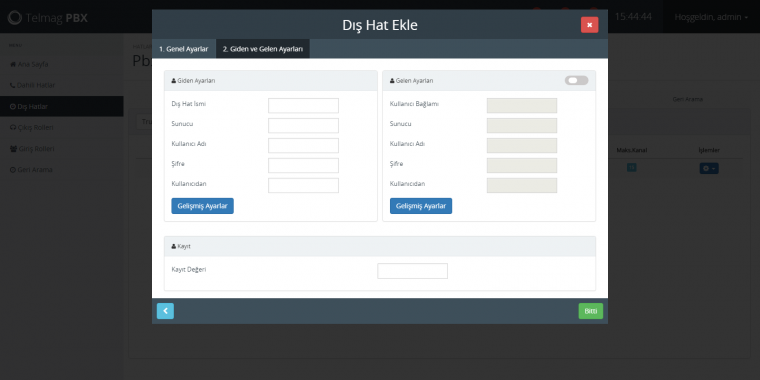Click Sunucu field under Gelen Ayarları
Screen dimensions: 760x380
[522, 126]
